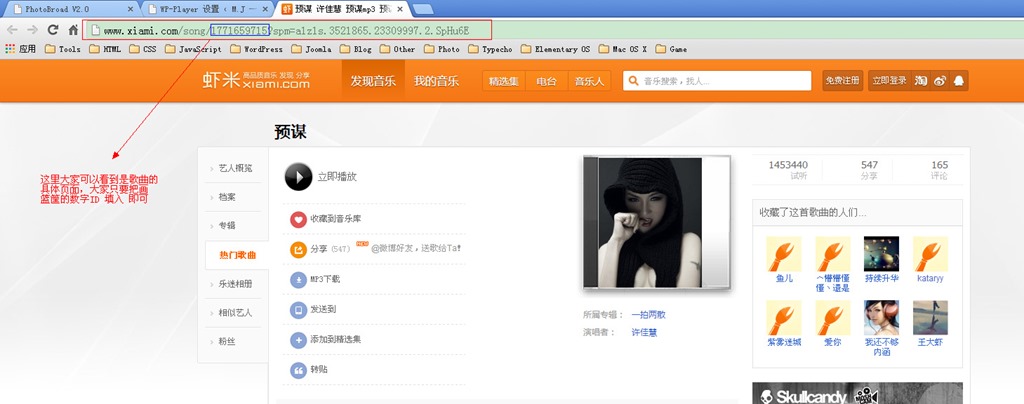The height and width of the screenshot is (404, 1024).
Task: Open the 发现音乐 navigation tab
Action: (x=373, y=81)
